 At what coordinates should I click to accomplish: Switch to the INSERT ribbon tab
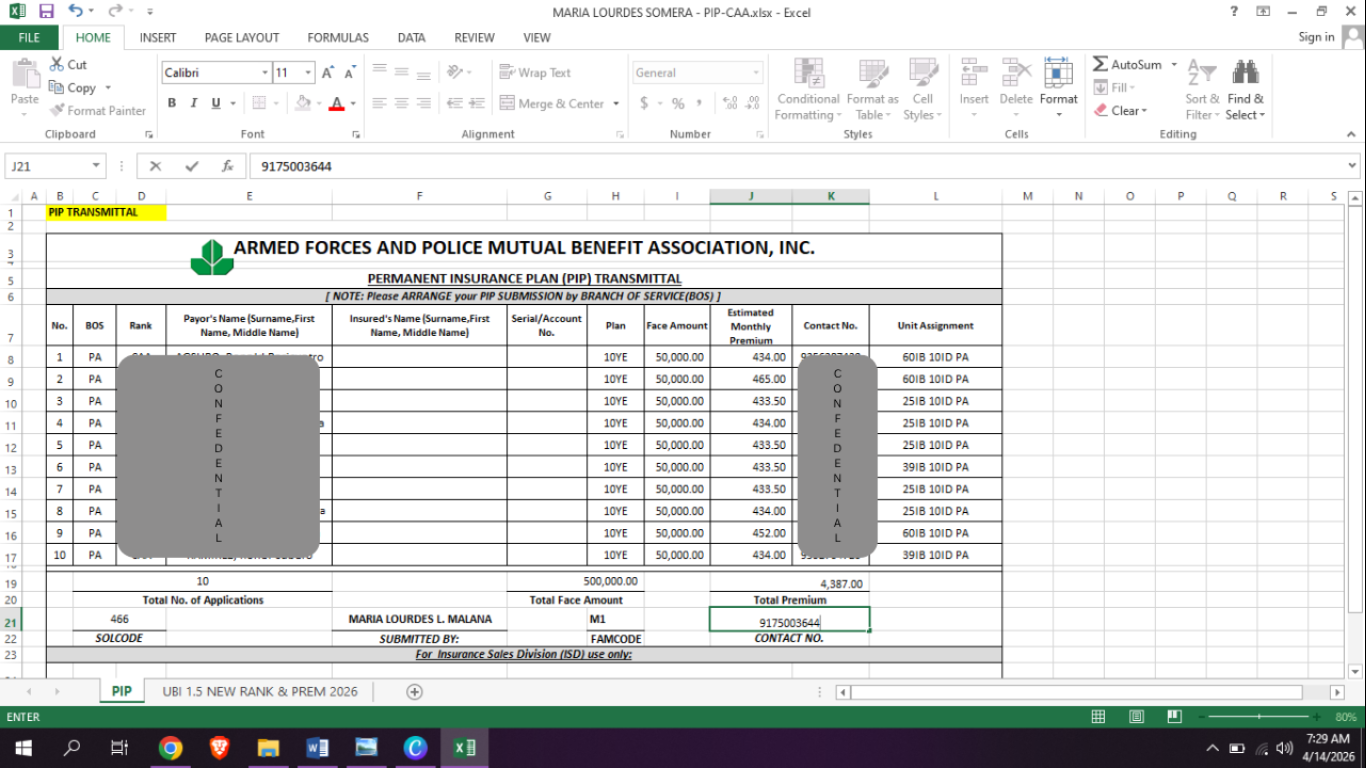[x=158, y=38]
